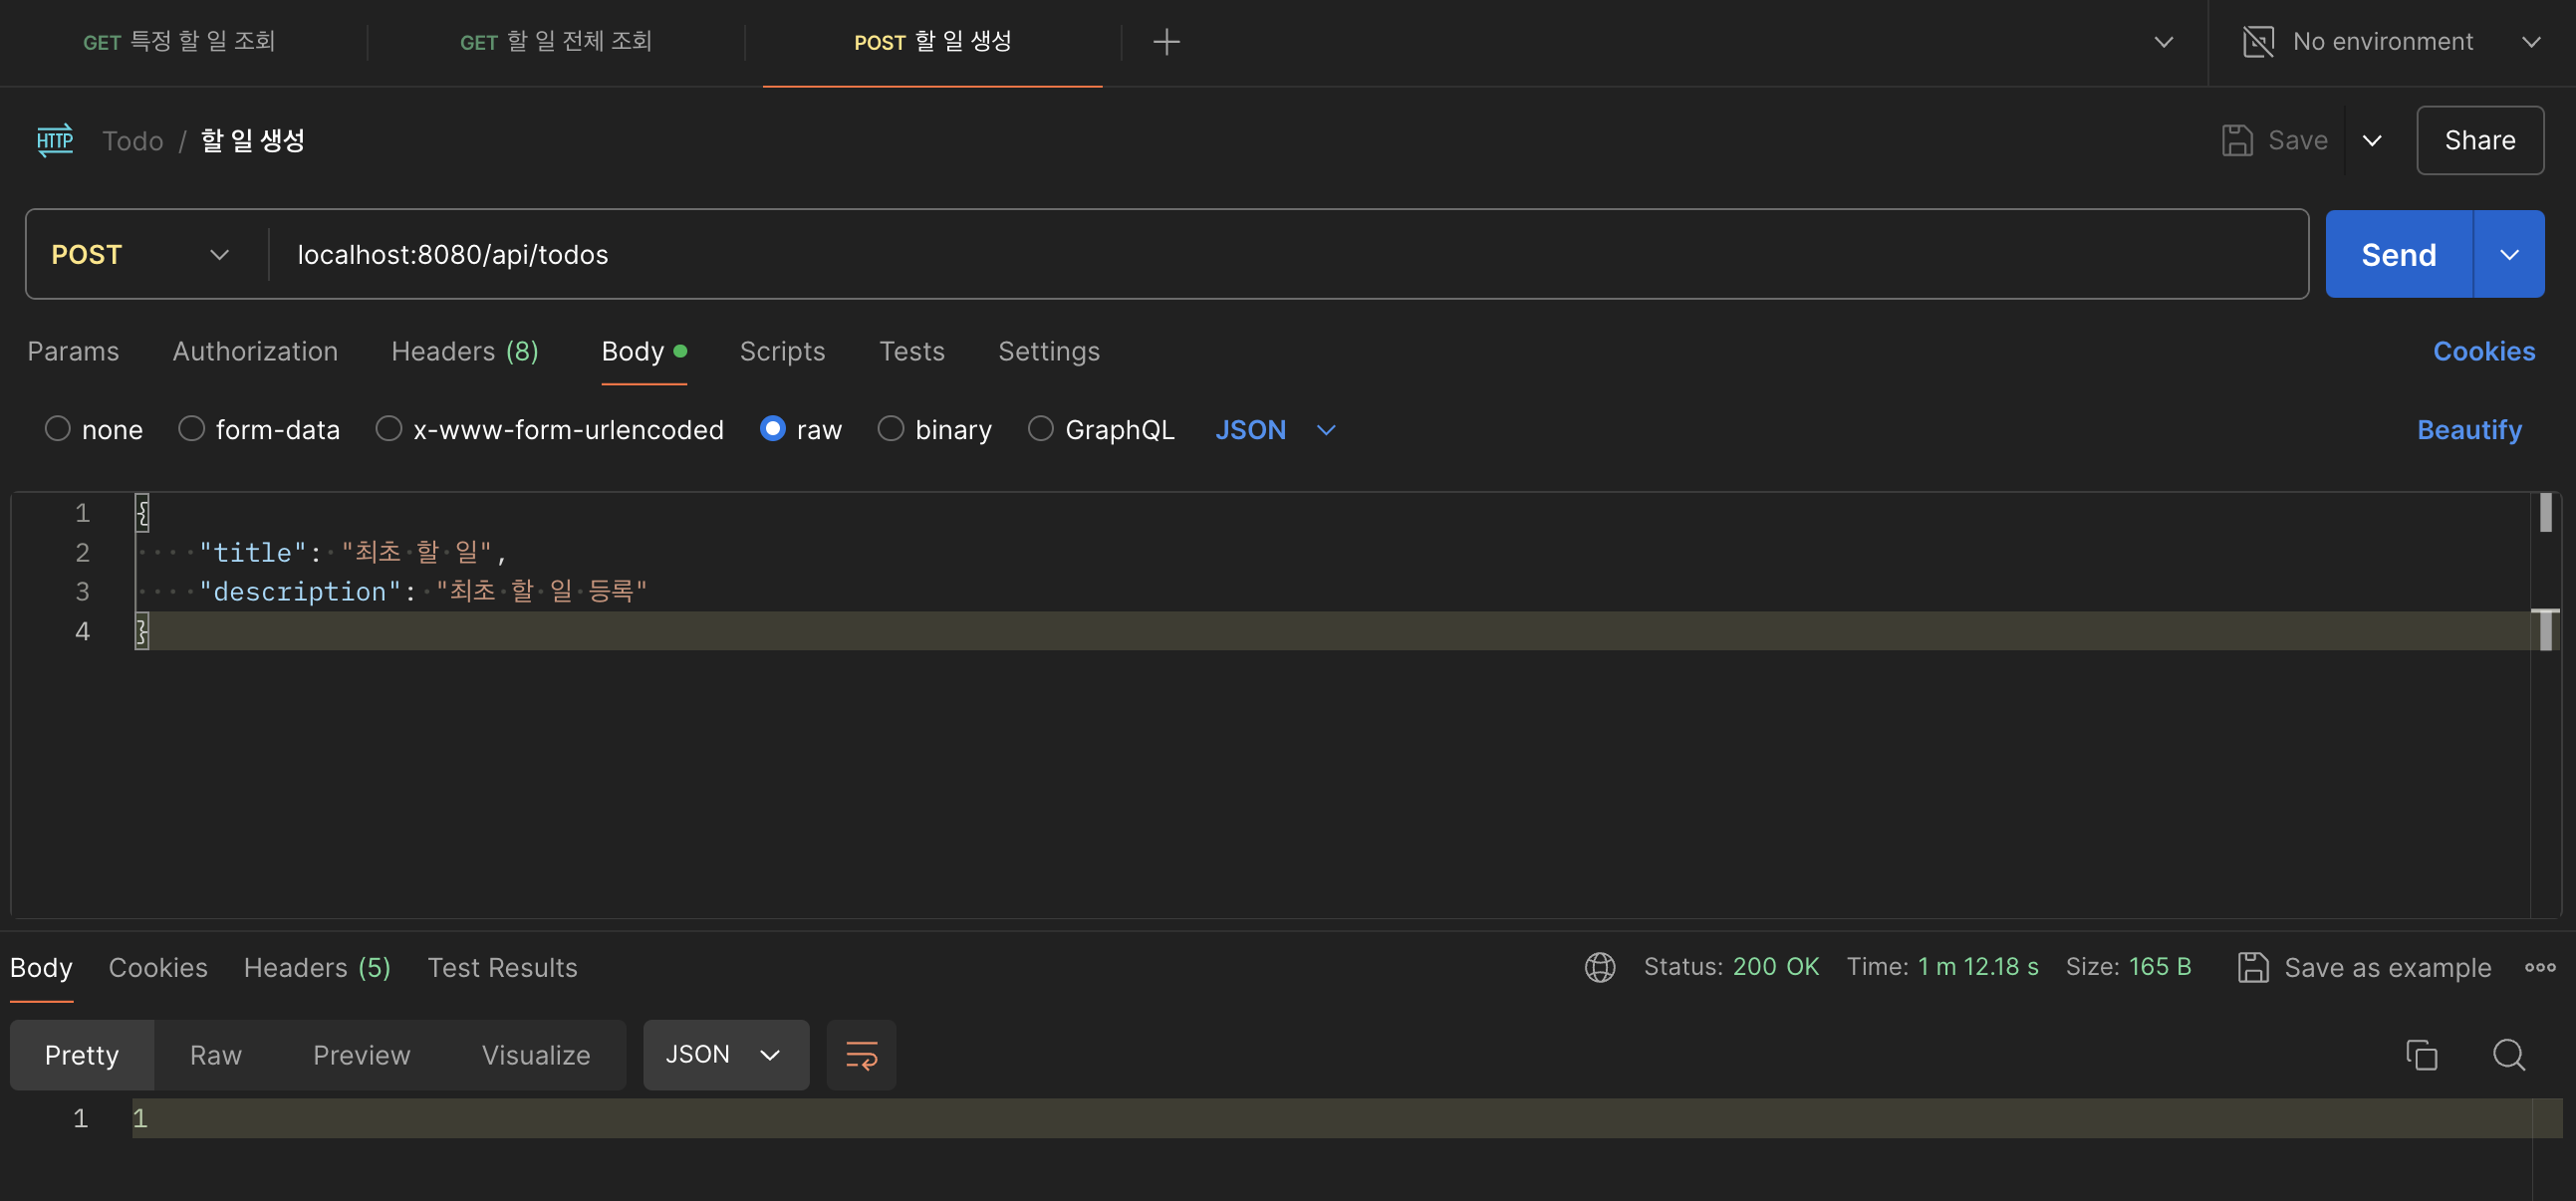
Task: Click the no environment icon
Action: tap(2258, 42)
